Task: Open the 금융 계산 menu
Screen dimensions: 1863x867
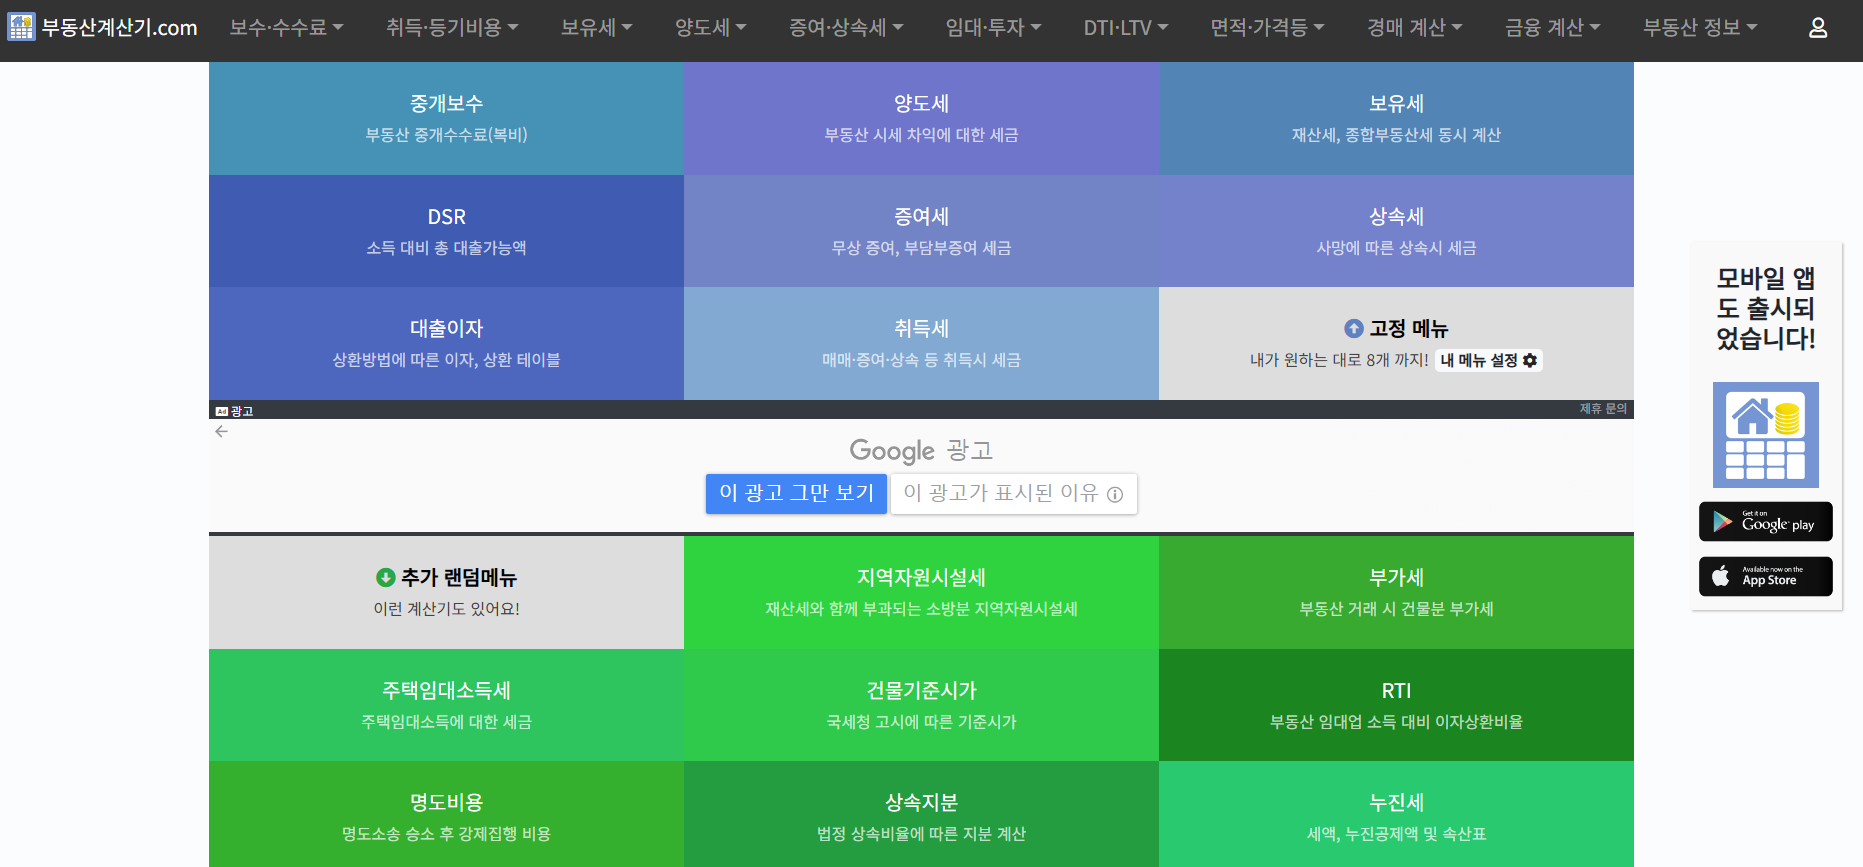Action: tap(1552, 28)
